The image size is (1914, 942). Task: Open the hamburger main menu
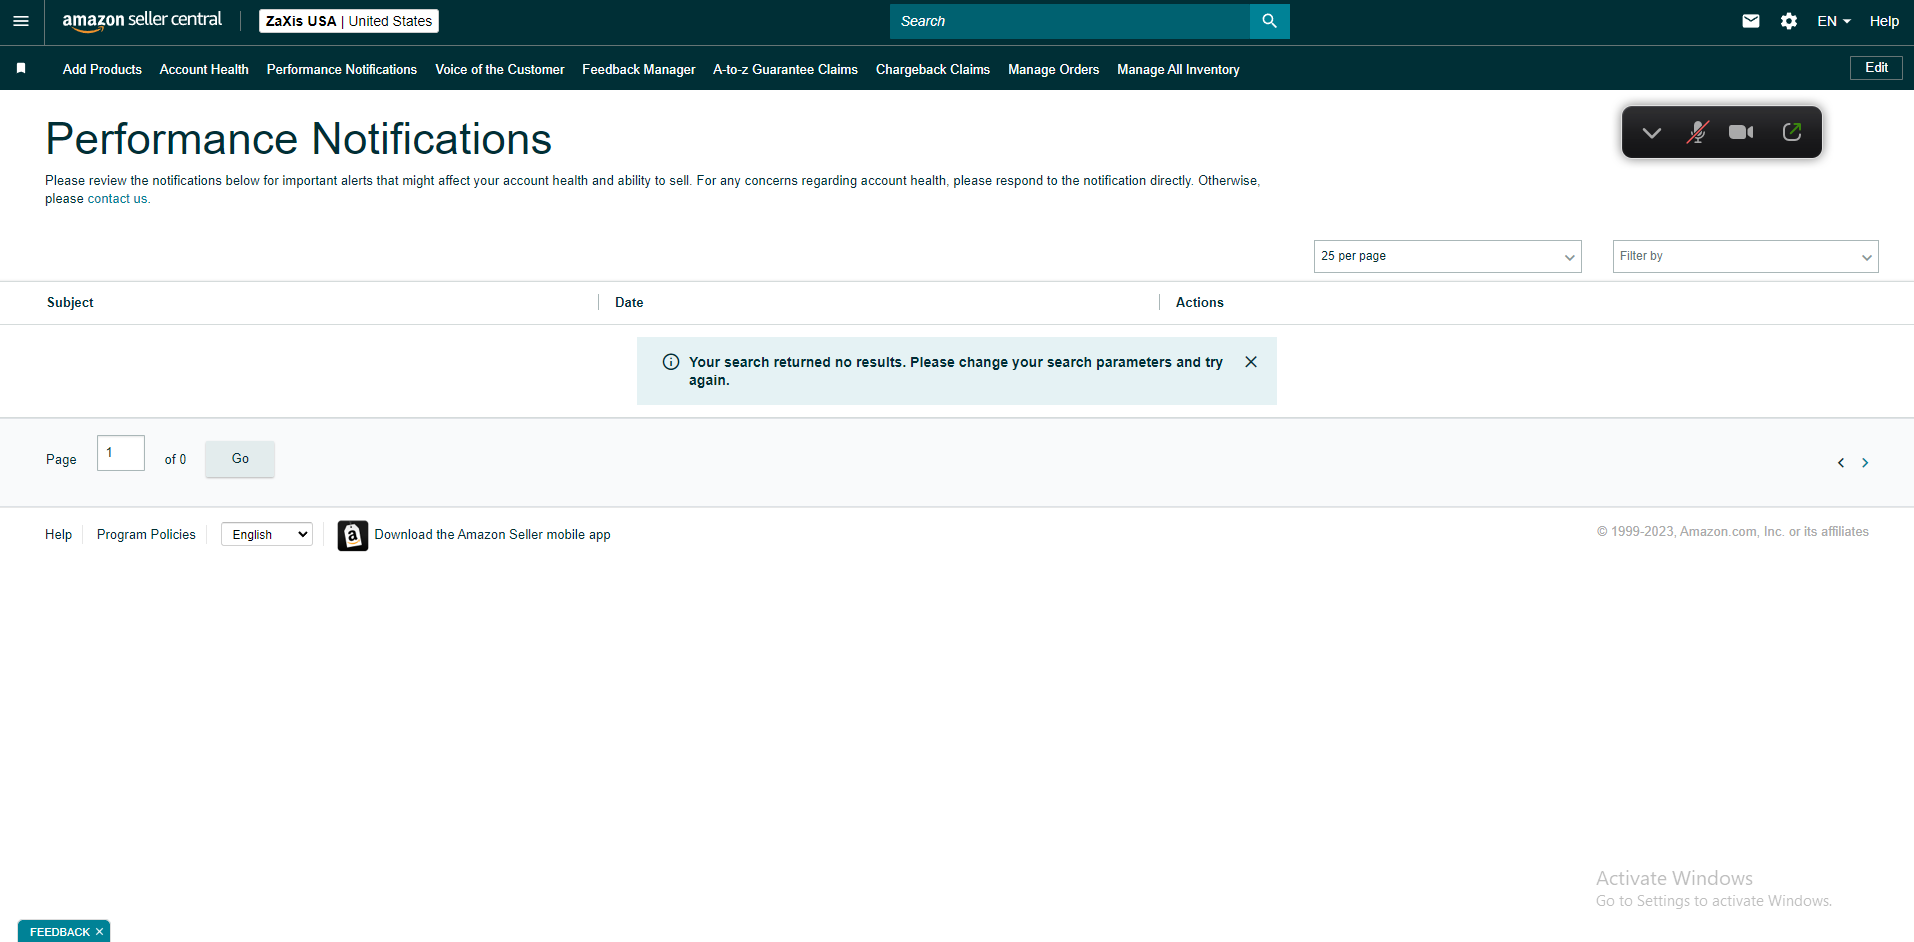(x=21, y=21)
